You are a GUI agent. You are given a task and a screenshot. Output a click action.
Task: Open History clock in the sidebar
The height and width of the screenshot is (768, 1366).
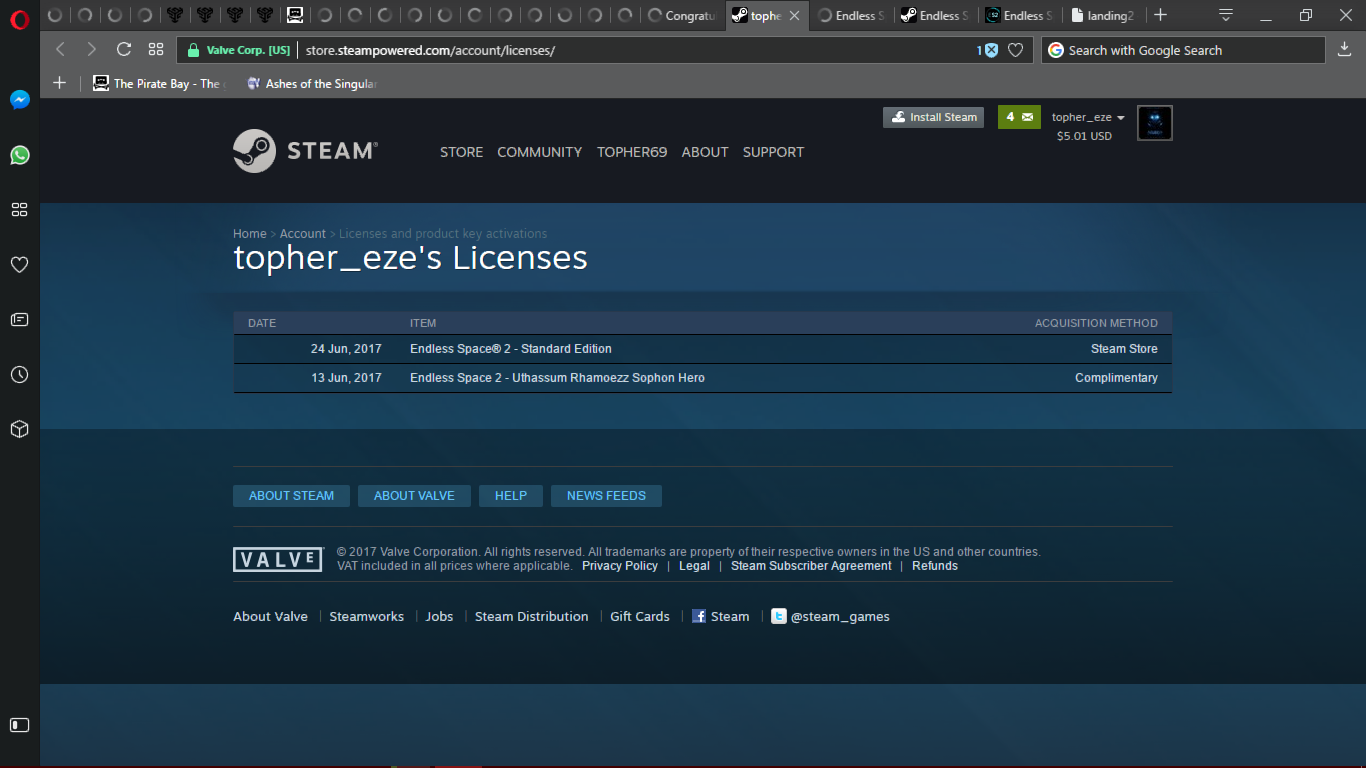coord(19,375)
